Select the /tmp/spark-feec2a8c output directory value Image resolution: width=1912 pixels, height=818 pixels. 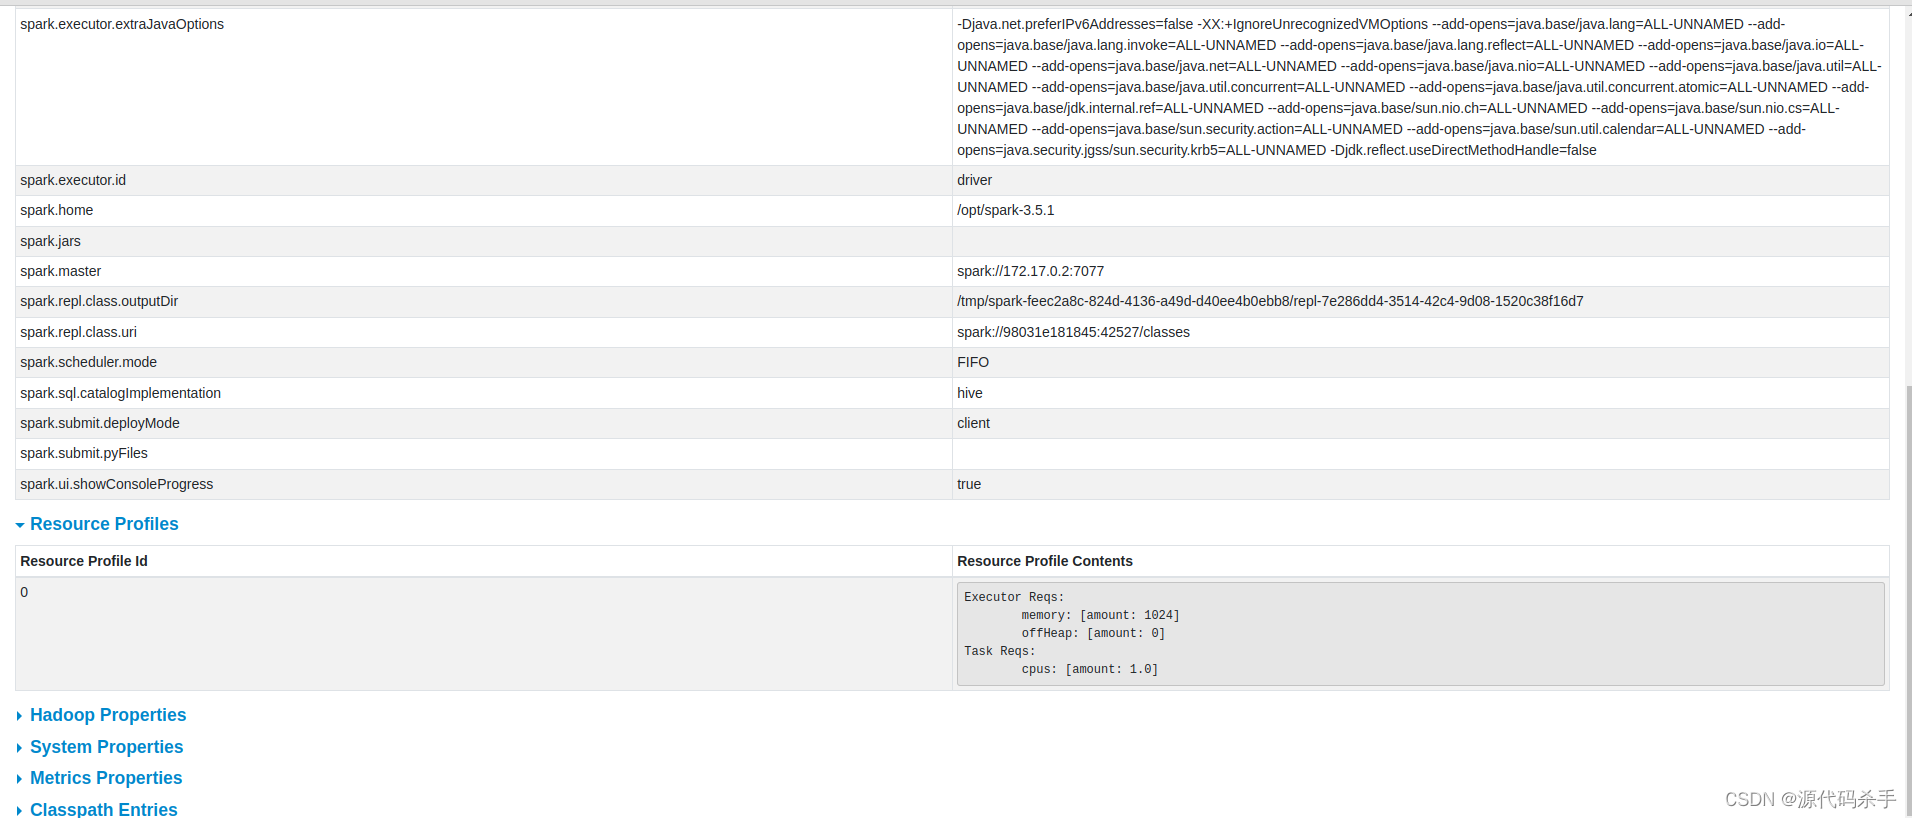pyautogui.click(x=1270, y=301)
